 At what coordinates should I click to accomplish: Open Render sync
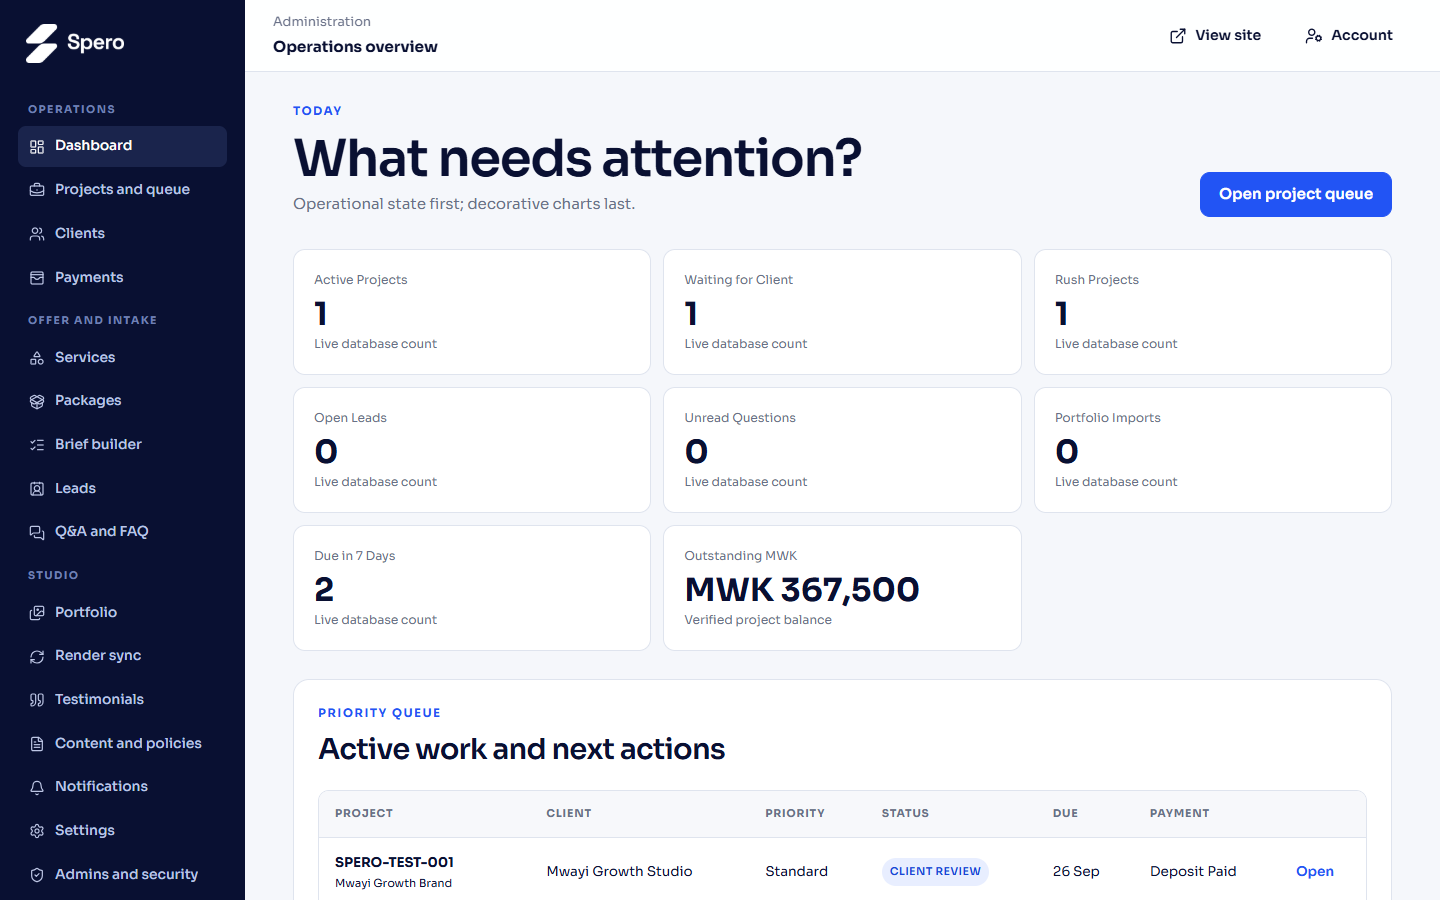pyautogui.click(x=122, y=656)
